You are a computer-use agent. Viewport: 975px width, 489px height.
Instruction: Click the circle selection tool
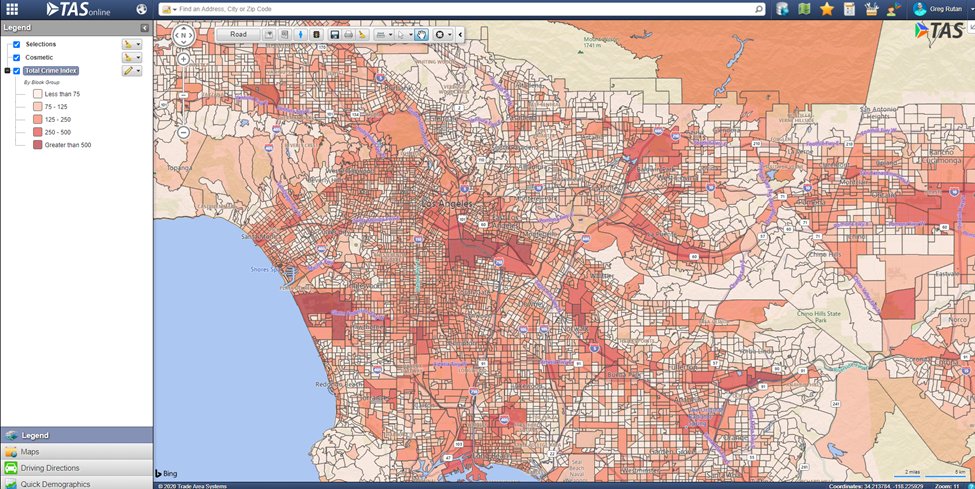click(440, 35)
